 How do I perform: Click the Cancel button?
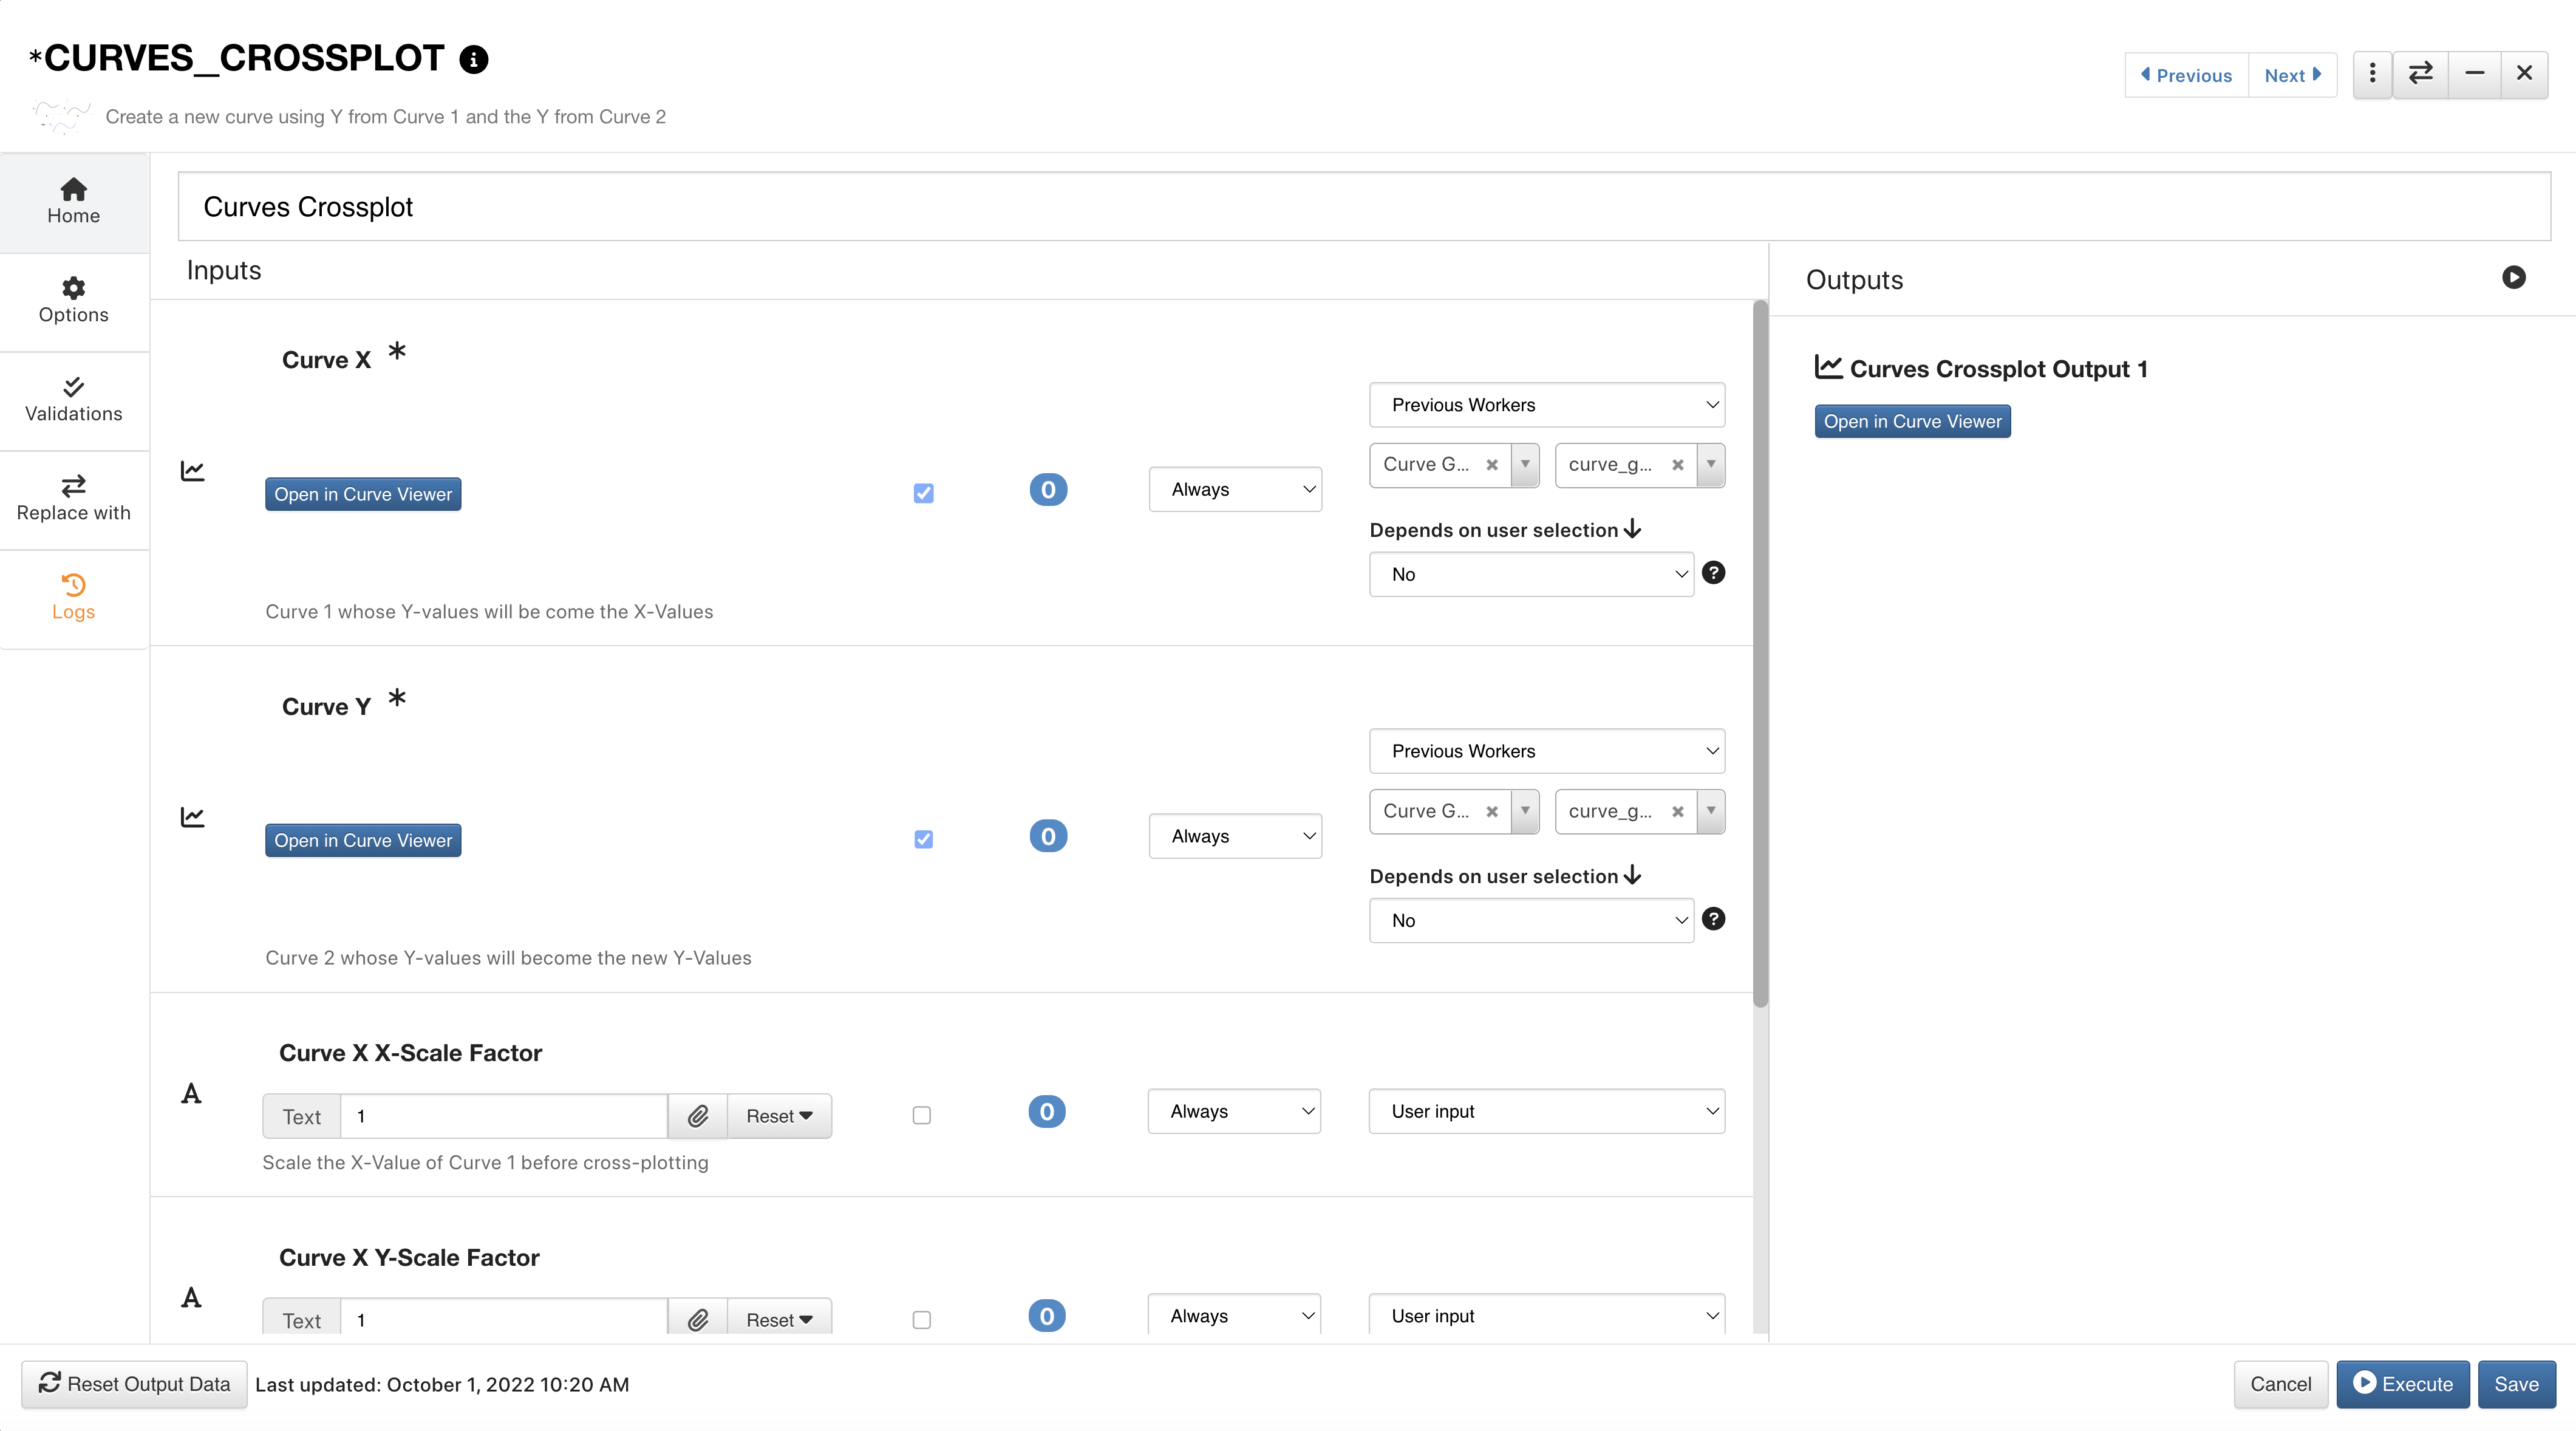coord(2280,1384)
